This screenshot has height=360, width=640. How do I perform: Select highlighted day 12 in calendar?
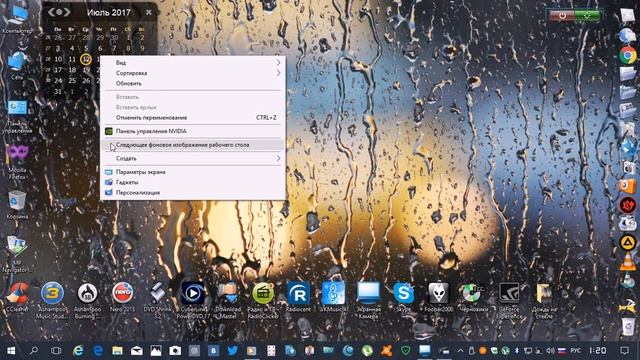click(x=86, y=59)
